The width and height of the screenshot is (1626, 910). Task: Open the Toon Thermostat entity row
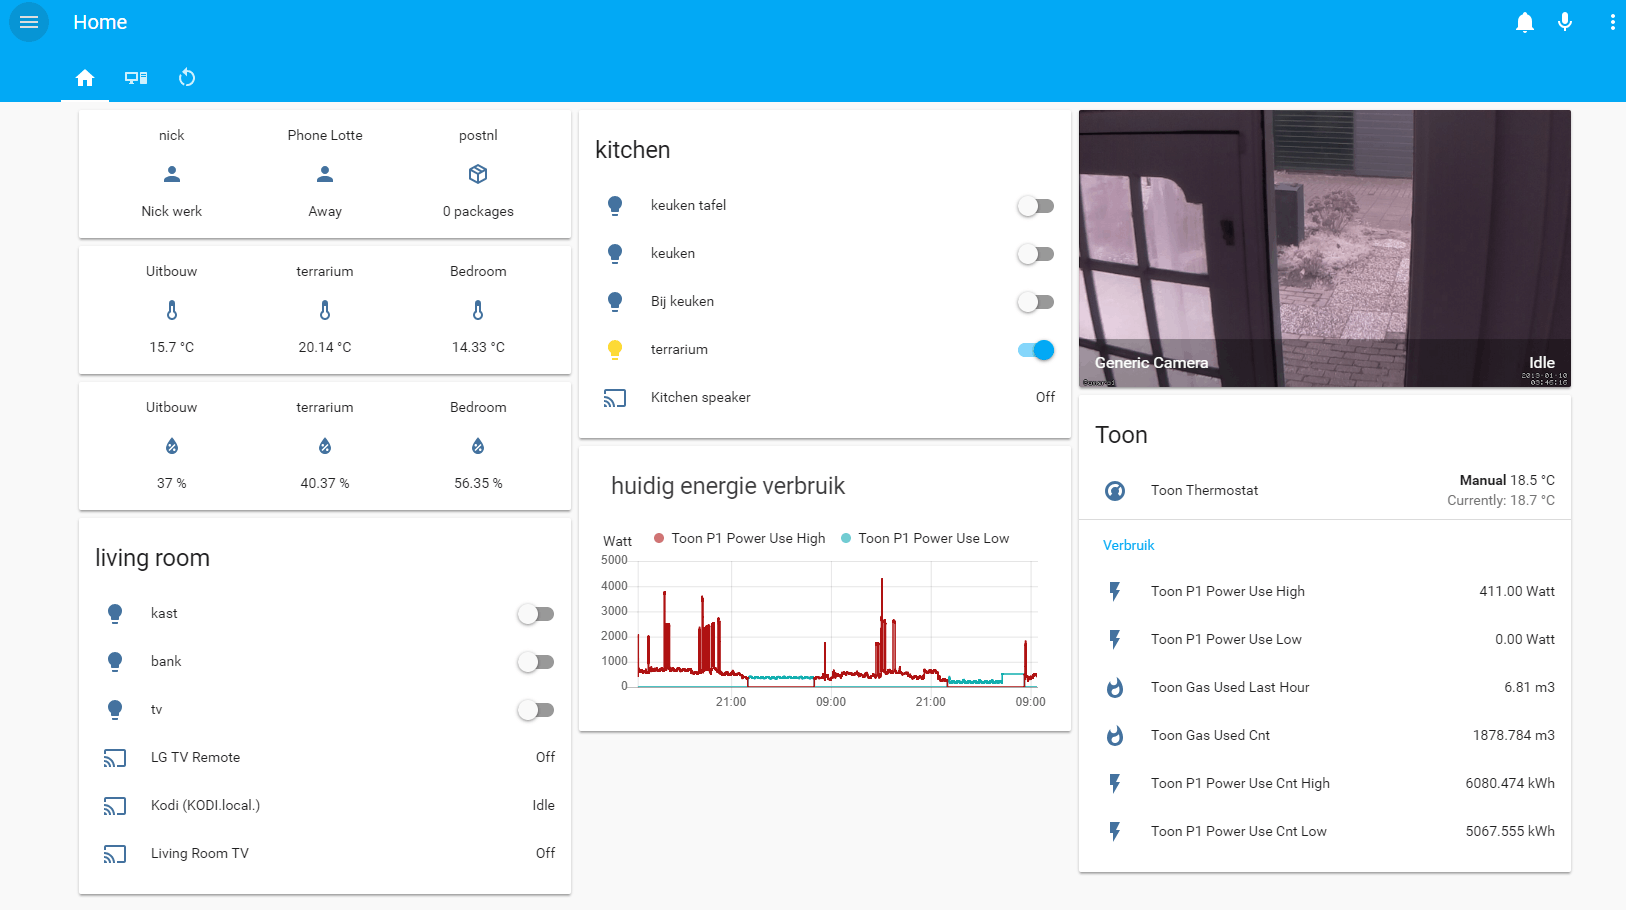pos(1325,491)
